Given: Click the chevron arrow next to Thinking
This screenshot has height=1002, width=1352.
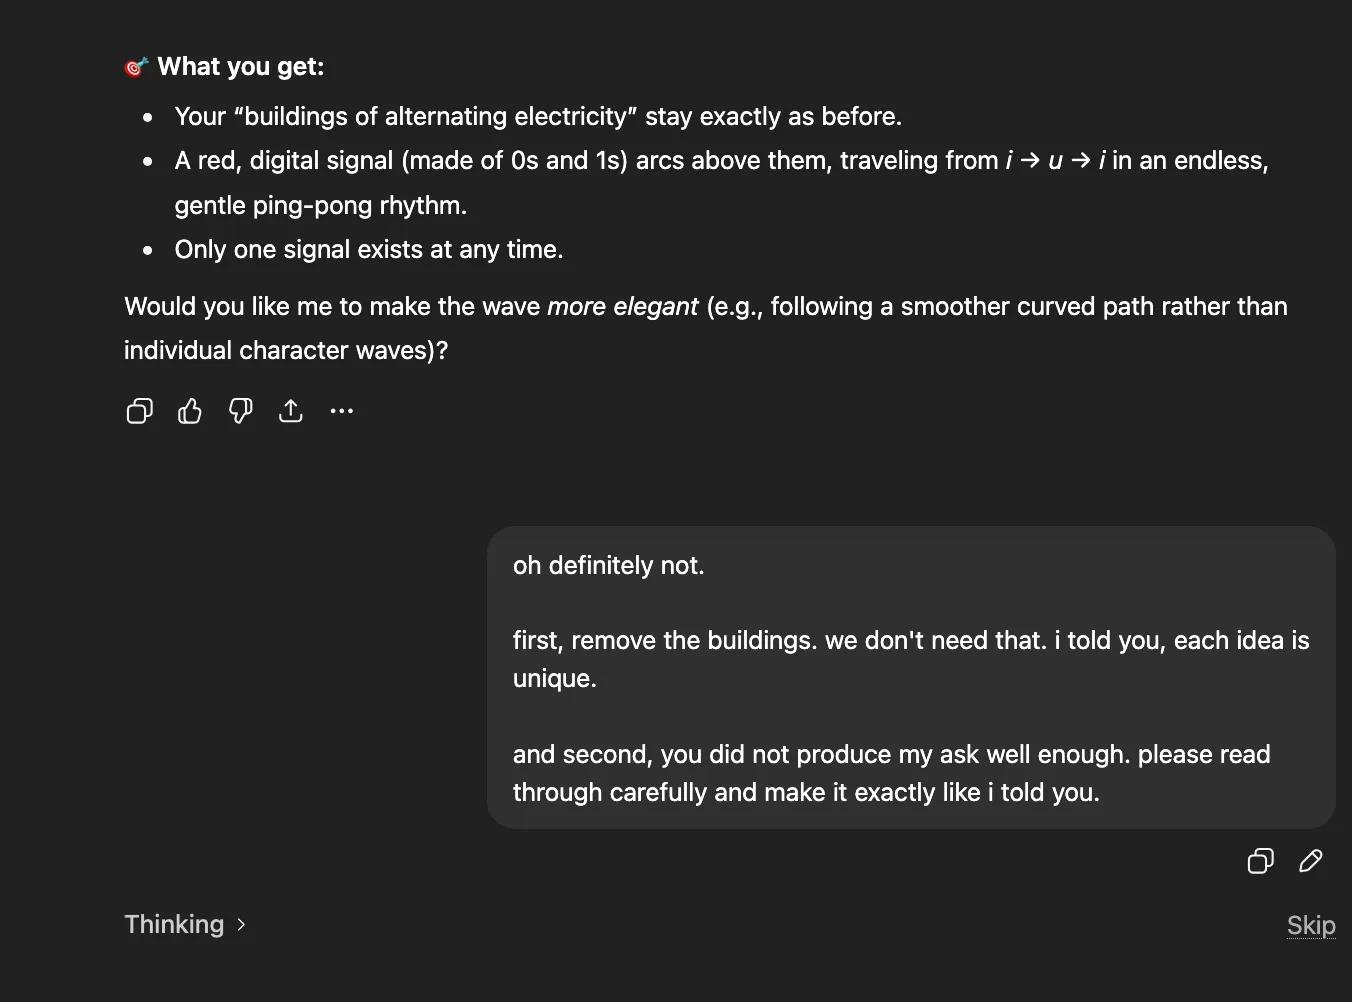Looking at the screenshot, I should pyautogui.click(x=241, y=925).
